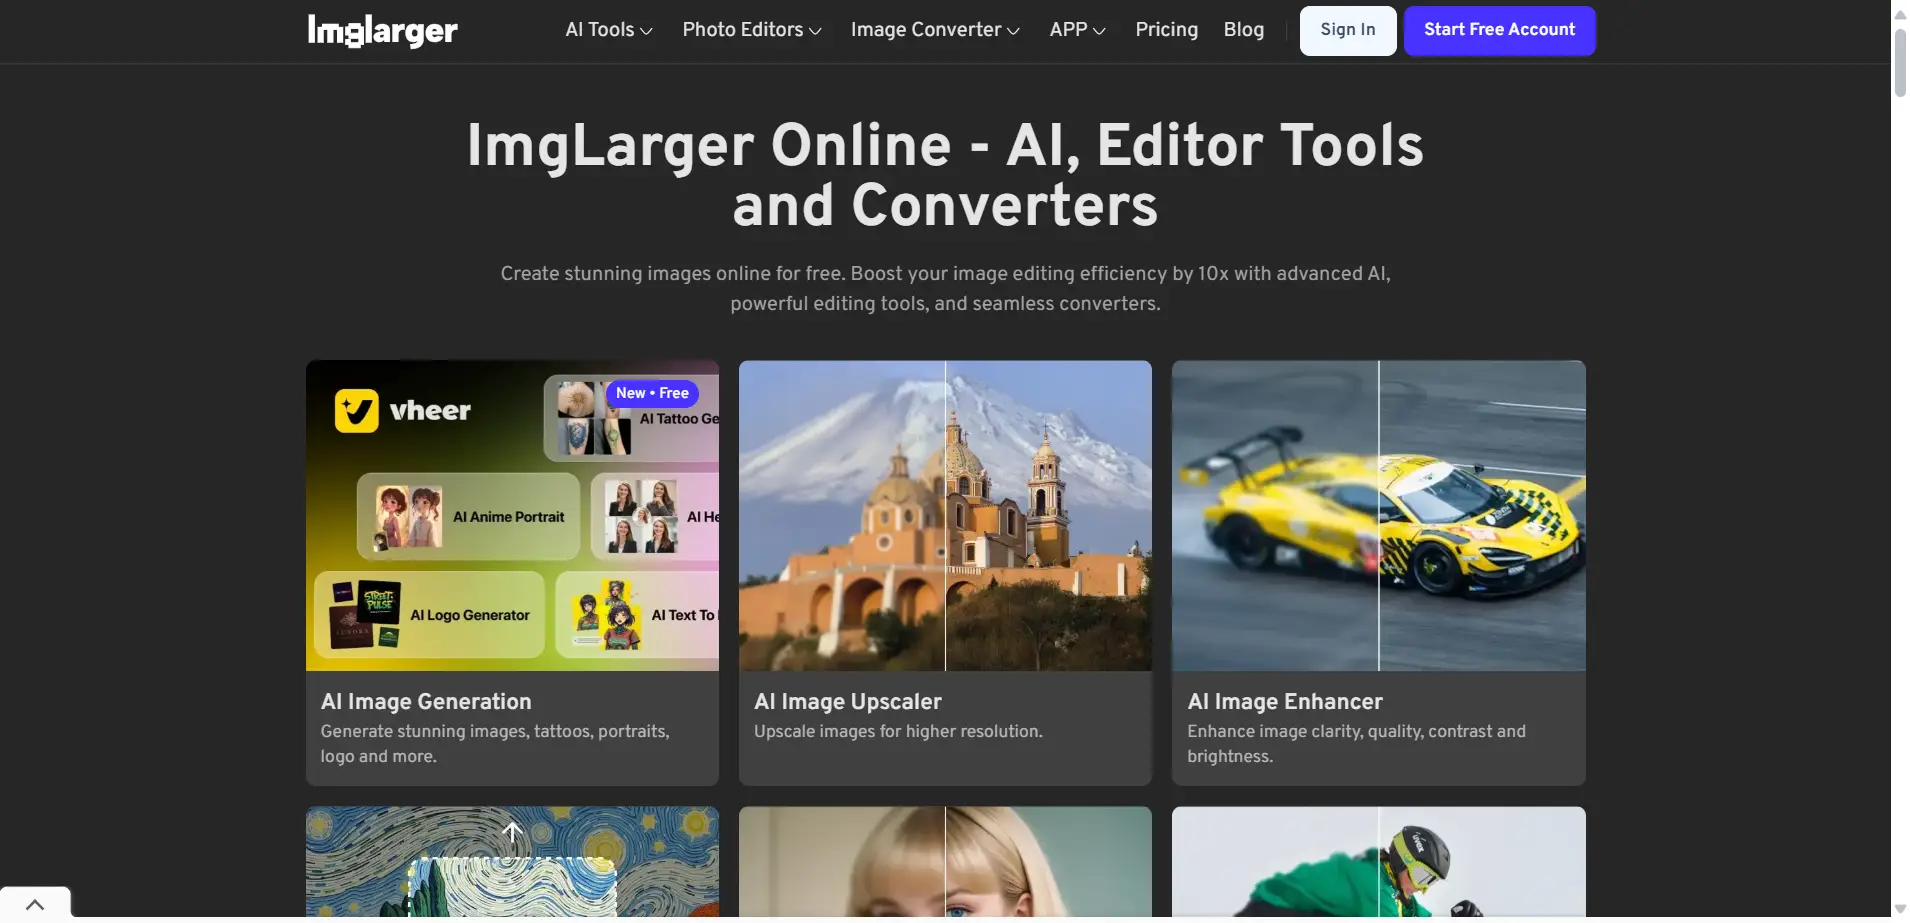Screen dimensions: 1910x923
Task: Click the New • Free badge
Action: point(652,393)
